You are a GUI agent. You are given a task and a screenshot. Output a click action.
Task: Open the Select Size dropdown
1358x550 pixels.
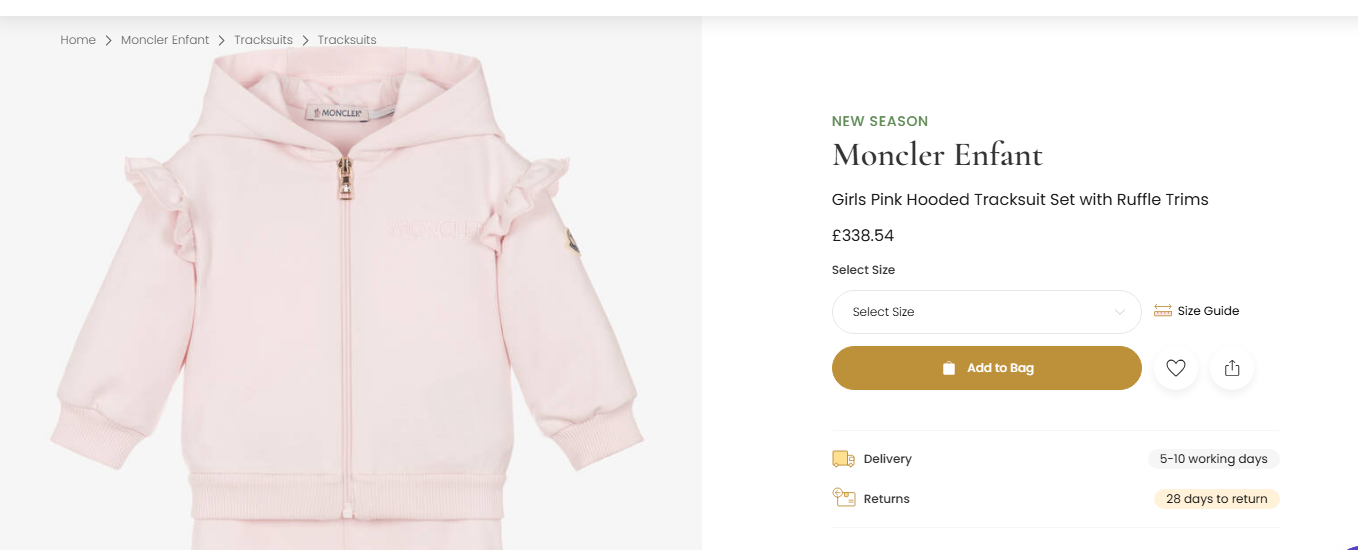985,312
